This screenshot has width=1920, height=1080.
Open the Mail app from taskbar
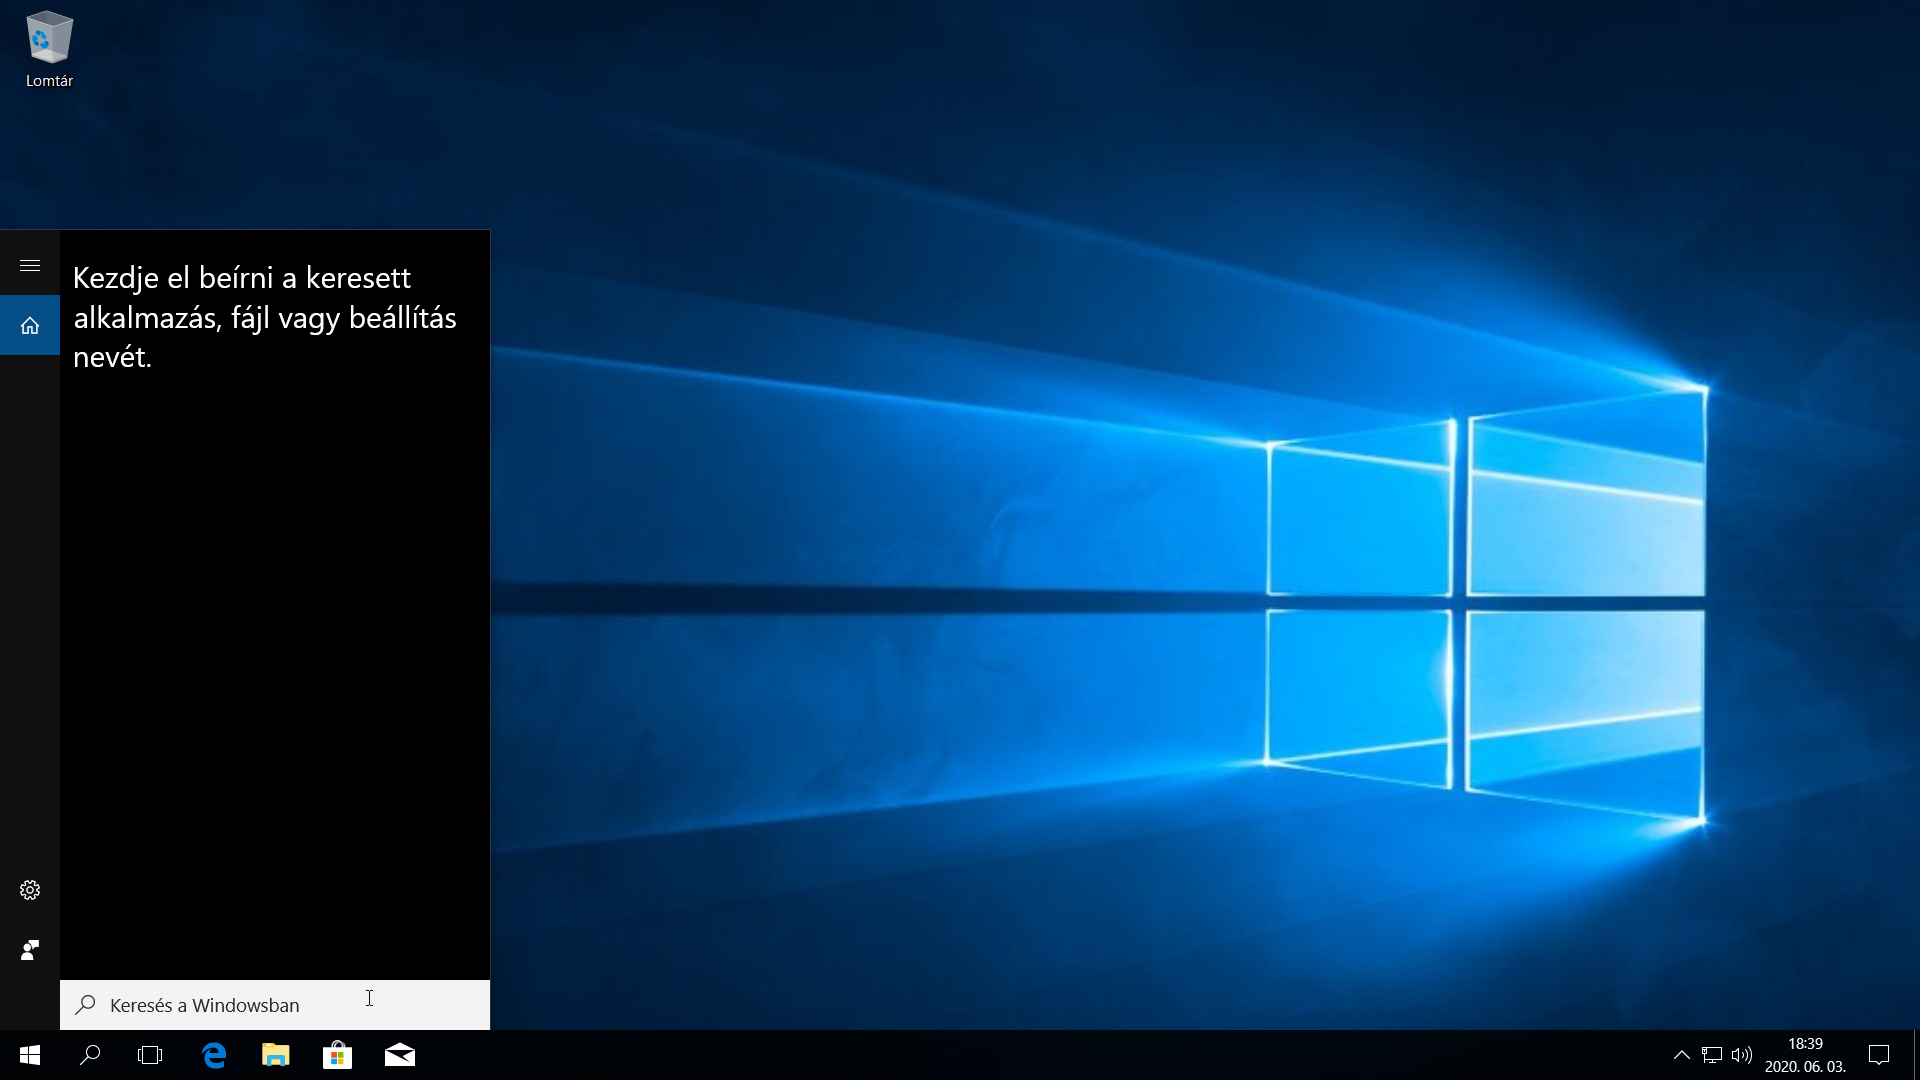[400, 1055]
